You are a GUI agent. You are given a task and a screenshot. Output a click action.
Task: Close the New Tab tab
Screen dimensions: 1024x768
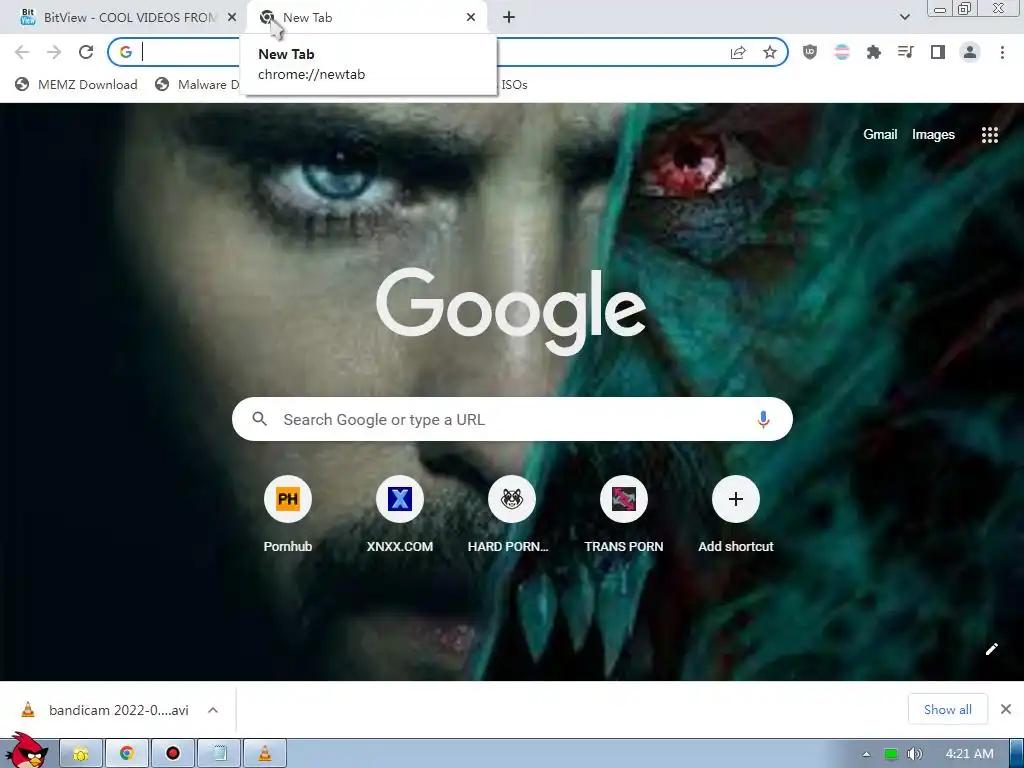(x=471, y=18)
